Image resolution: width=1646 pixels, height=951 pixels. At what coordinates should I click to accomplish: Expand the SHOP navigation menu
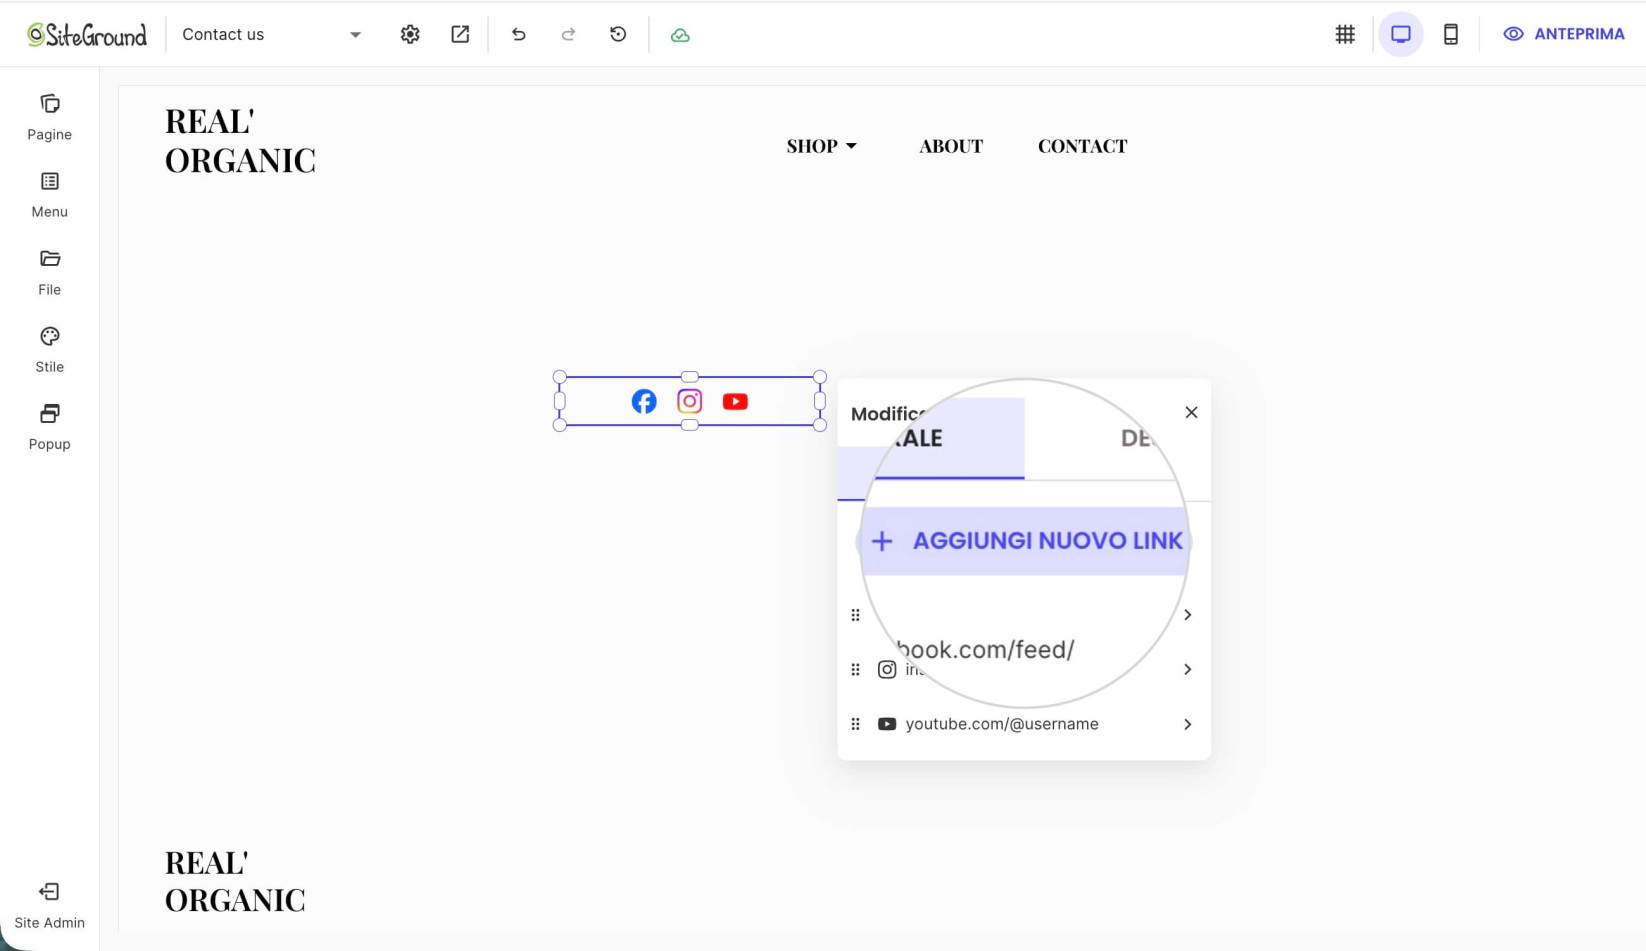[x=821, y=146]
